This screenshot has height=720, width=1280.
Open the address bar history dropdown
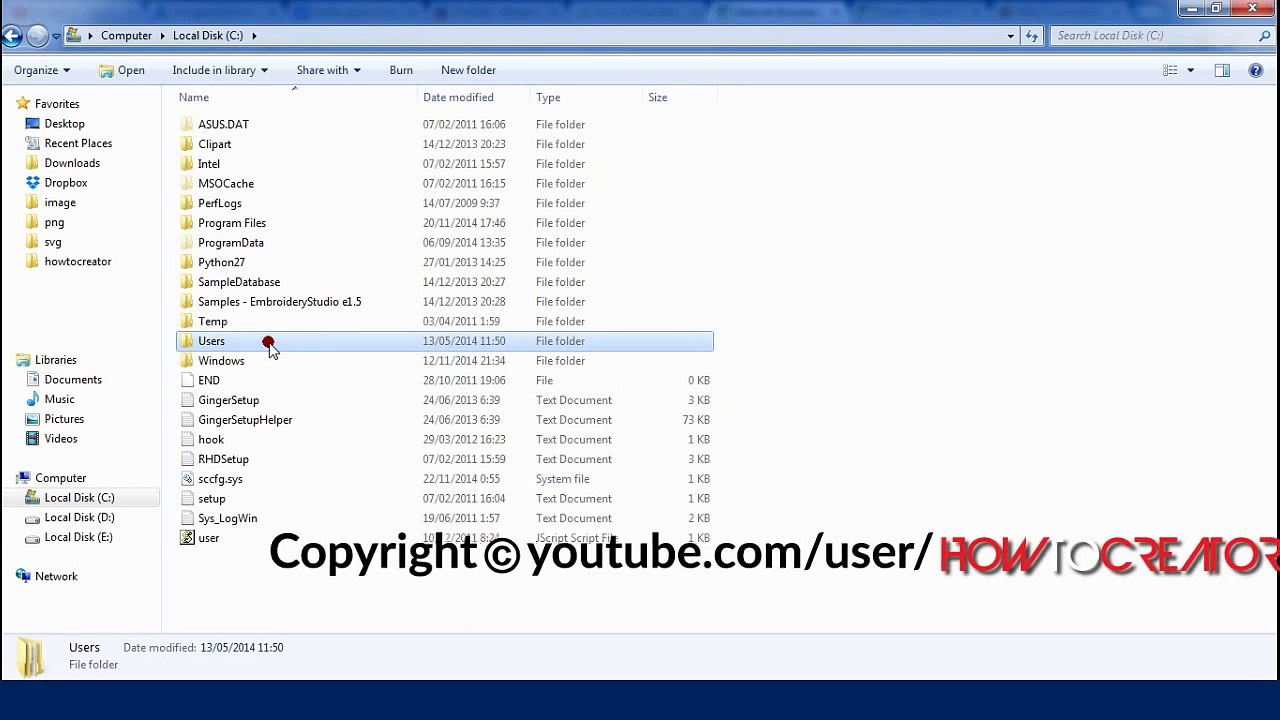(1010, 36)
